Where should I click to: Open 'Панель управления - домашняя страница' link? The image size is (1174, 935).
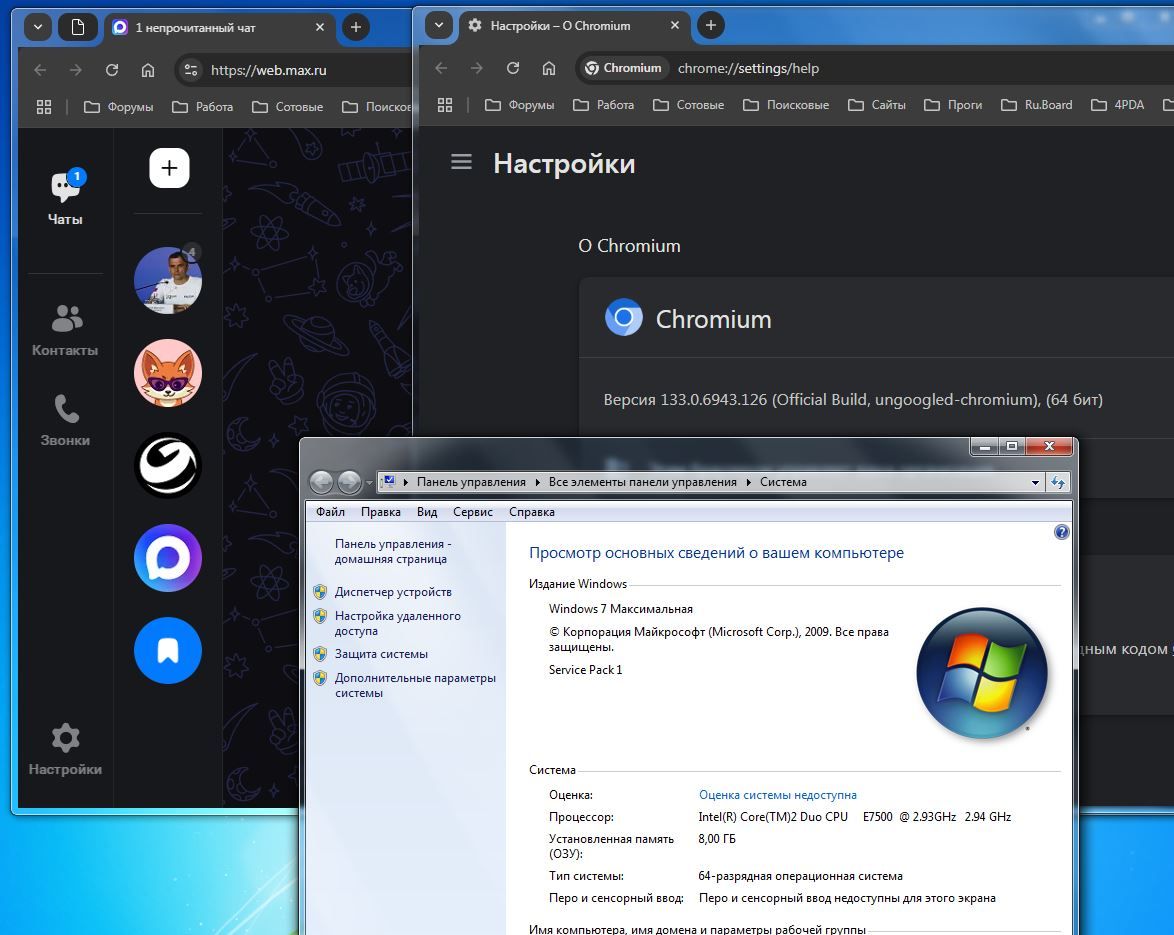pos(392,552)
